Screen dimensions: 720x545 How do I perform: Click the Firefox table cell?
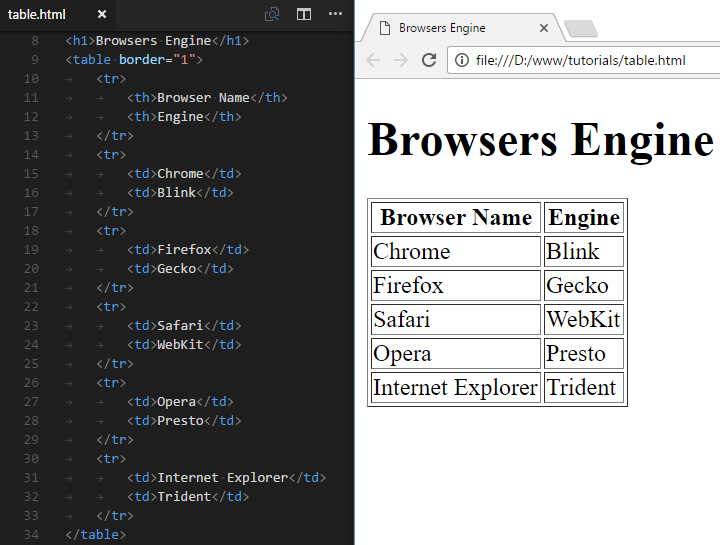456,285
